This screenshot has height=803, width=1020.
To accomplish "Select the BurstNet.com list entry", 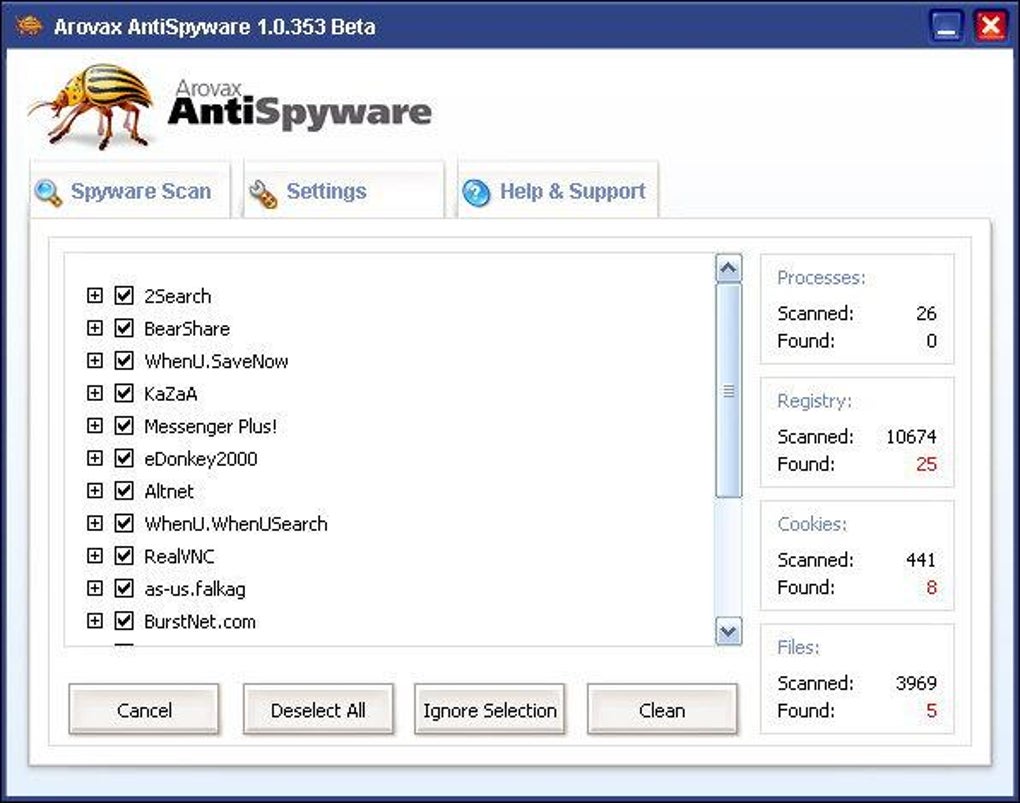I will click(200, 621).
